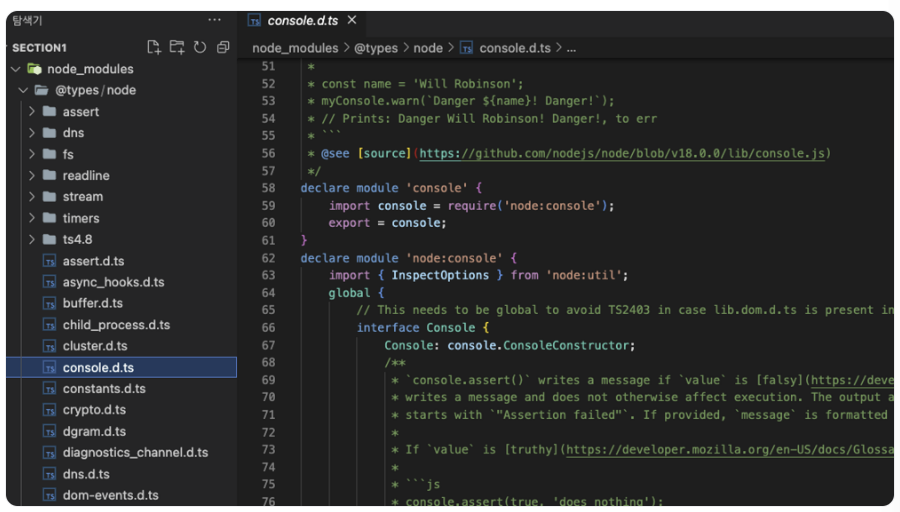The image size is (900, 512).
Task: Click the TS icon of crypto.d.ts
Action: 50,410
